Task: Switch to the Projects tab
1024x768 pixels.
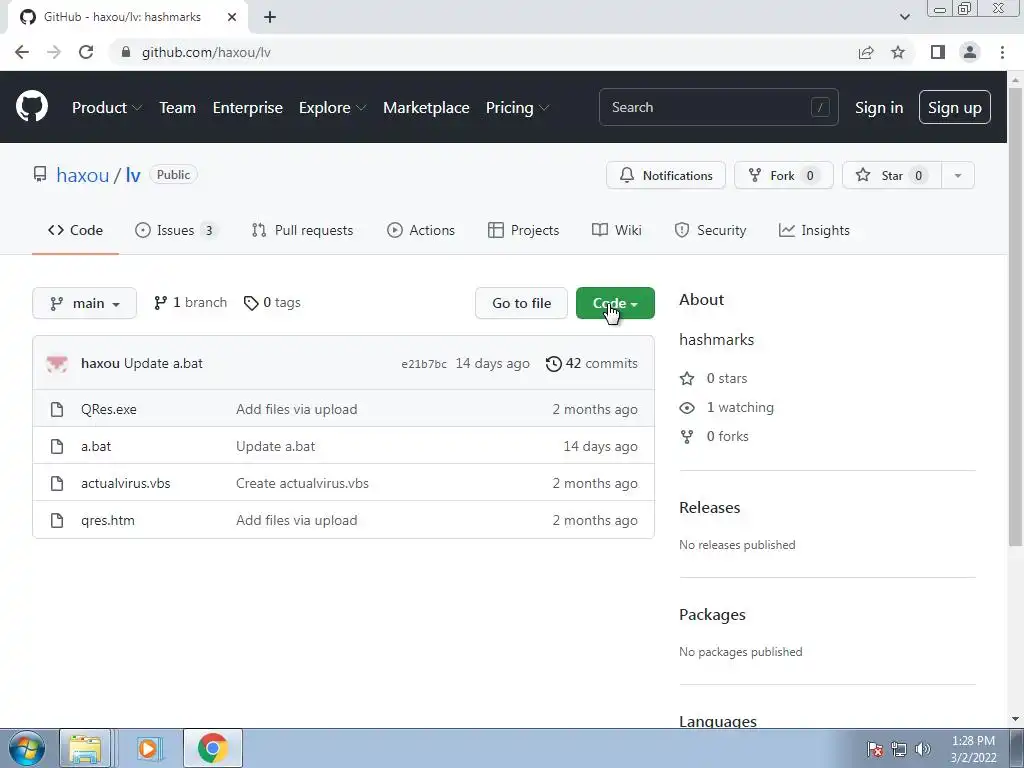Action: pyautogui.click(x=523, y=230)
